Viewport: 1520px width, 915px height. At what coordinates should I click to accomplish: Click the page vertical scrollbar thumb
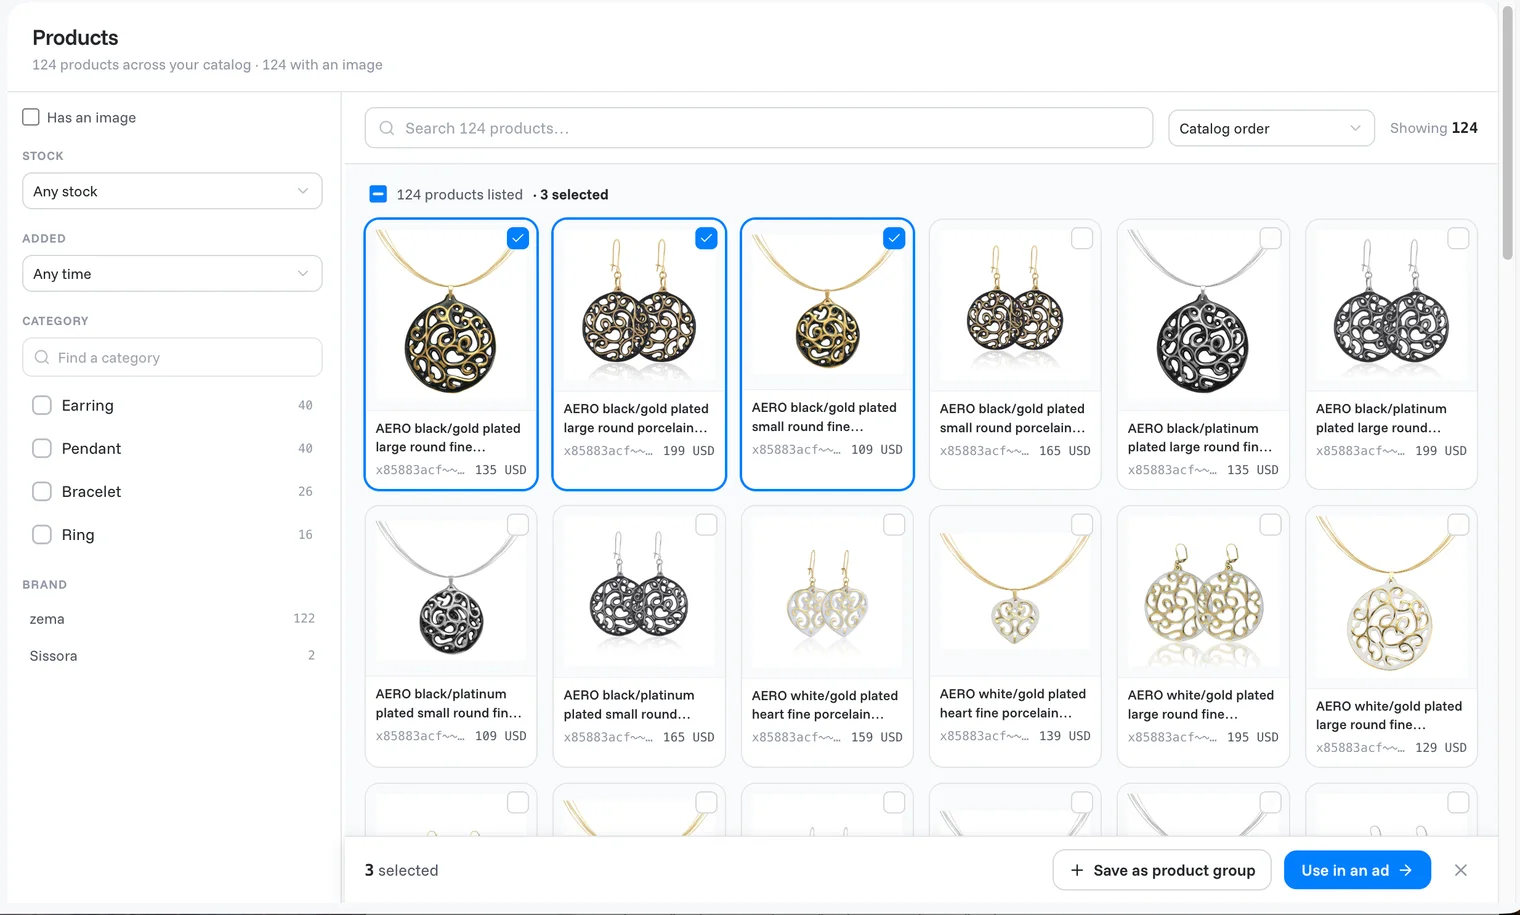coord(1508,133)
